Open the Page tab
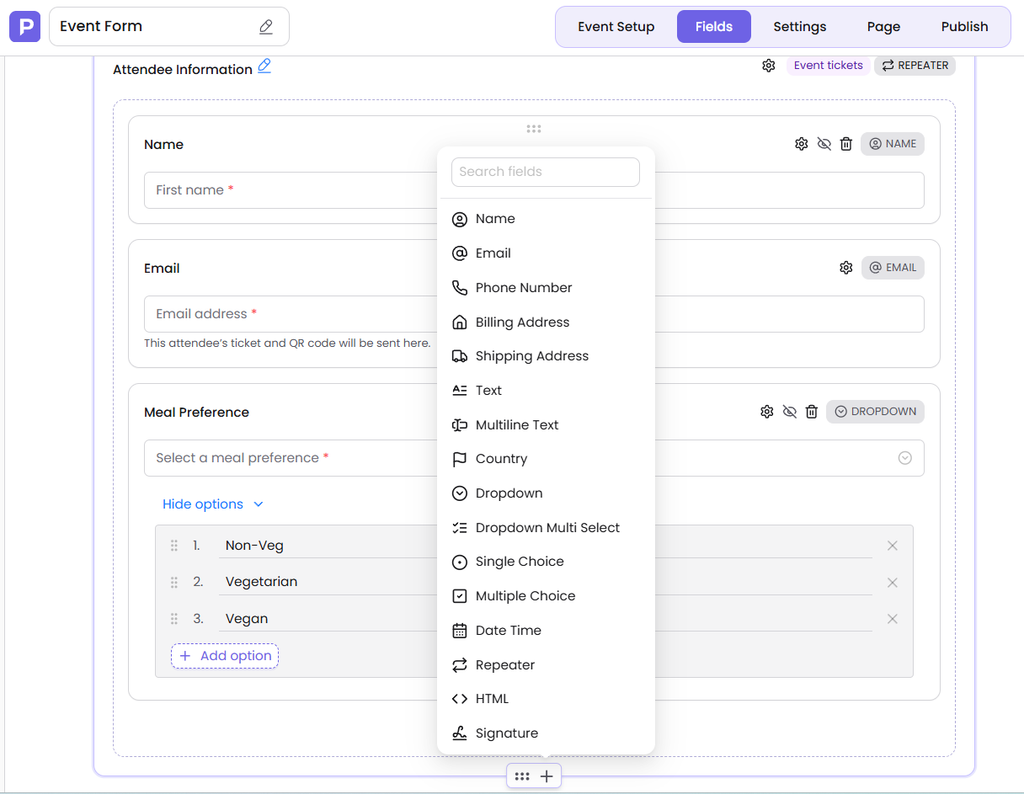Viewport: 1024px width, 794px height. tap(883, 27)
